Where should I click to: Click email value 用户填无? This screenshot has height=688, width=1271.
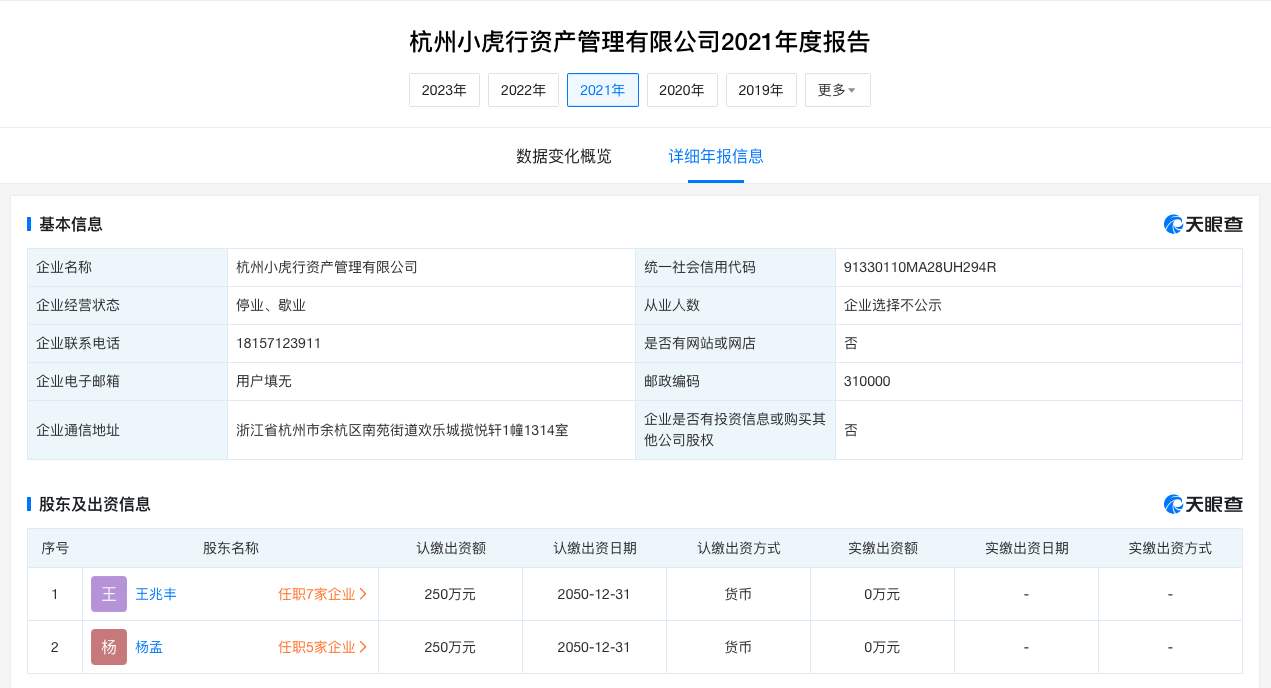click(x=264, y=381)
